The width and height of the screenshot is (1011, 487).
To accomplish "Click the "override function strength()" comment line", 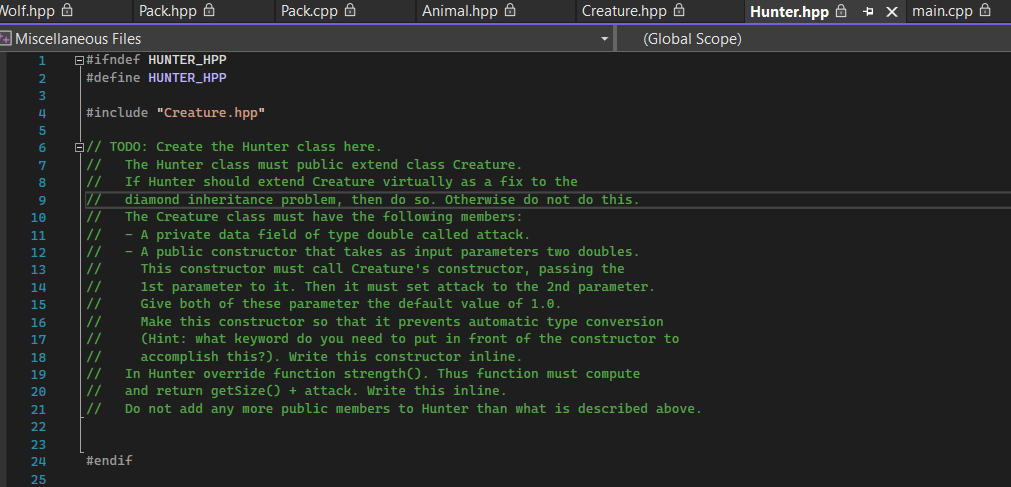I will click(x=362, y=373).
